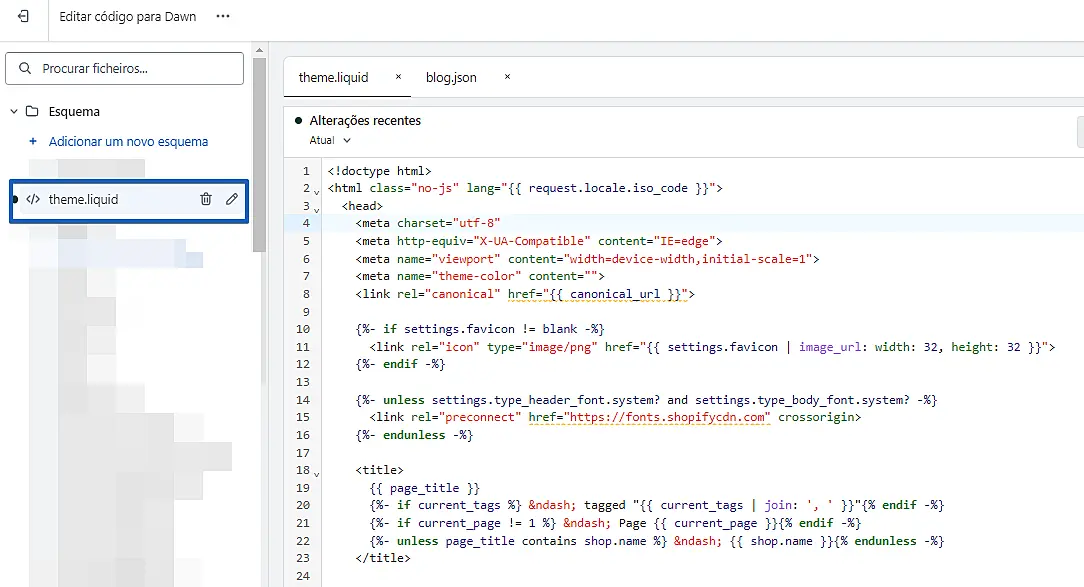Open the Atual version dropdown
The width and height of the screenshot is (1084, 587).
[330, 141]
